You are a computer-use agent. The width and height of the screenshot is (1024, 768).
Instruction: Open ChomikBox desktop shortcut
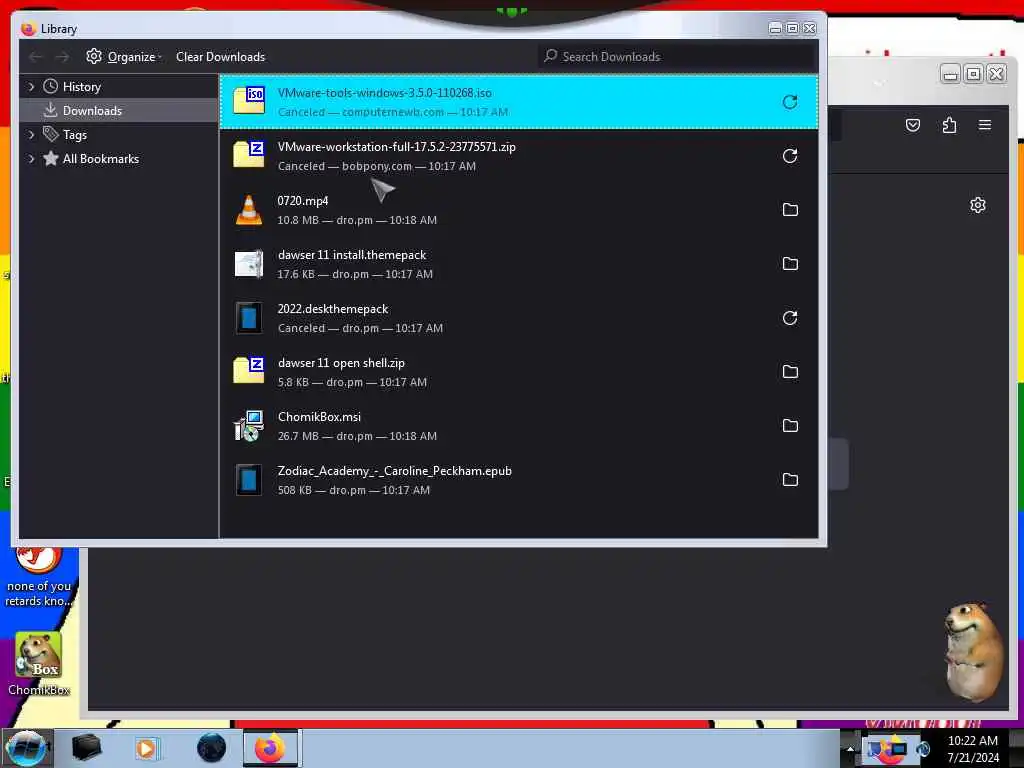[x=39, y=664]
